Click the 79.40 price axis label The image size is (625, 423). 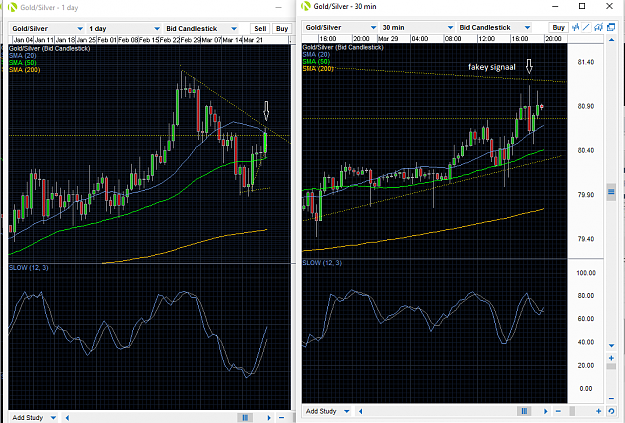(586, 239)
